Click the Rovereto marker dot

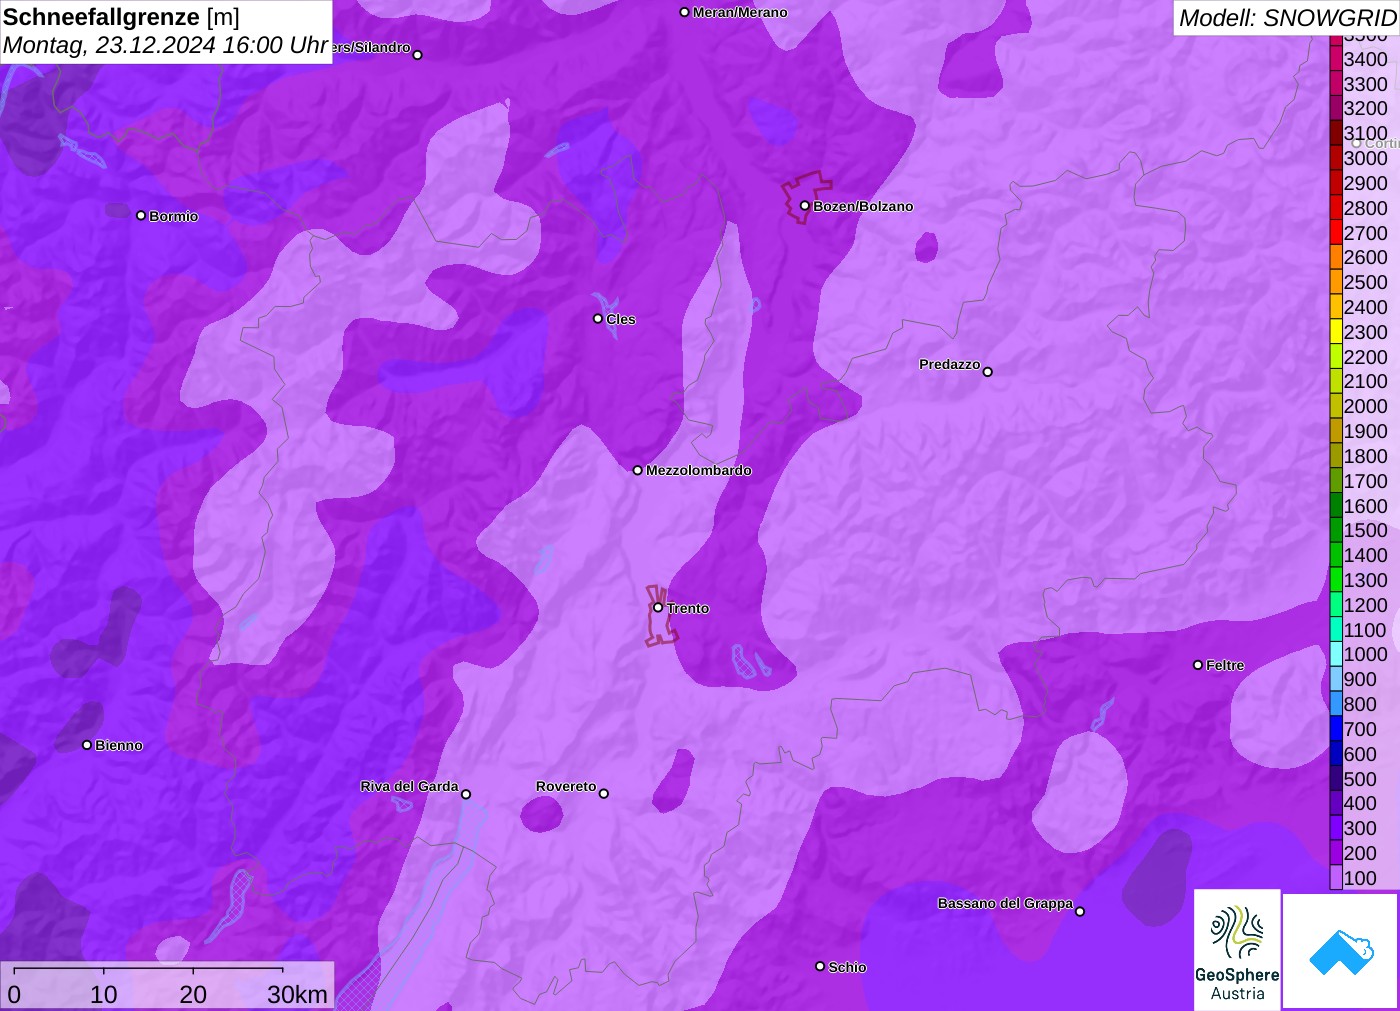click(604, 794)
